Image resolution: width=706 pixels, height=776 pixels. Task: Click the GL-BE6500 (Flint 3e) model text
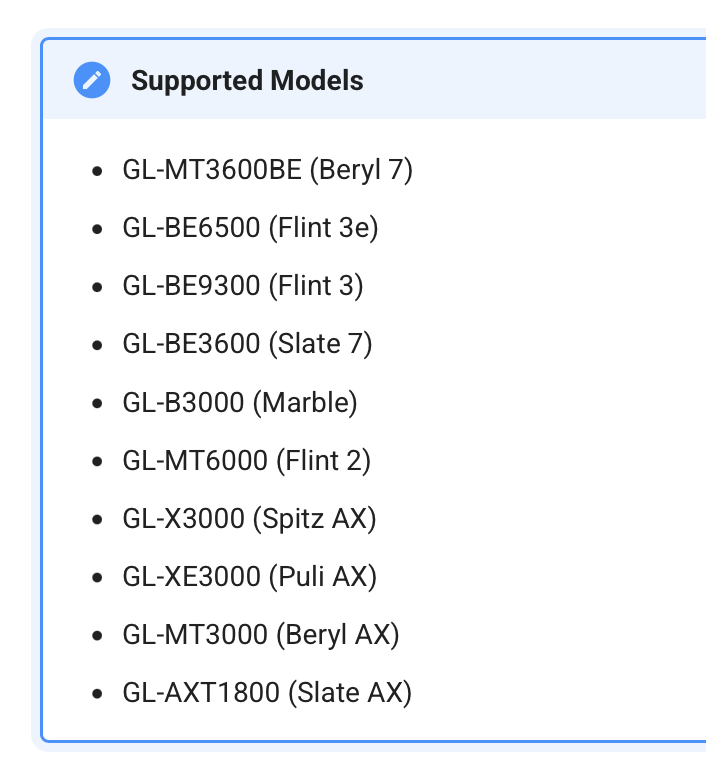point(250,228)
